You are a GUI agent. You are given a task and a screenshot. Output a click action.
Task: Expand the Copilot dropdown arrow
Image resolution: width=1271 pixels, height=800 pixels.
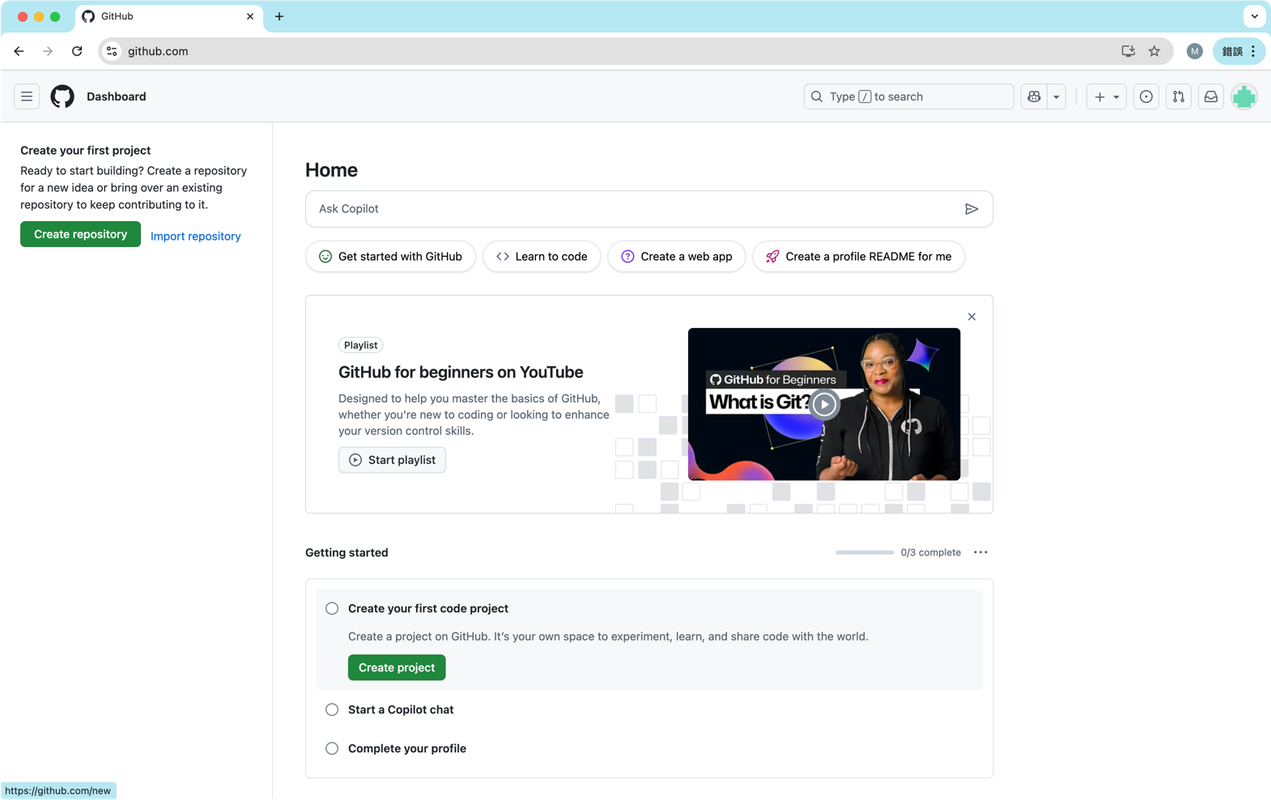click(x=1056, y=97)
